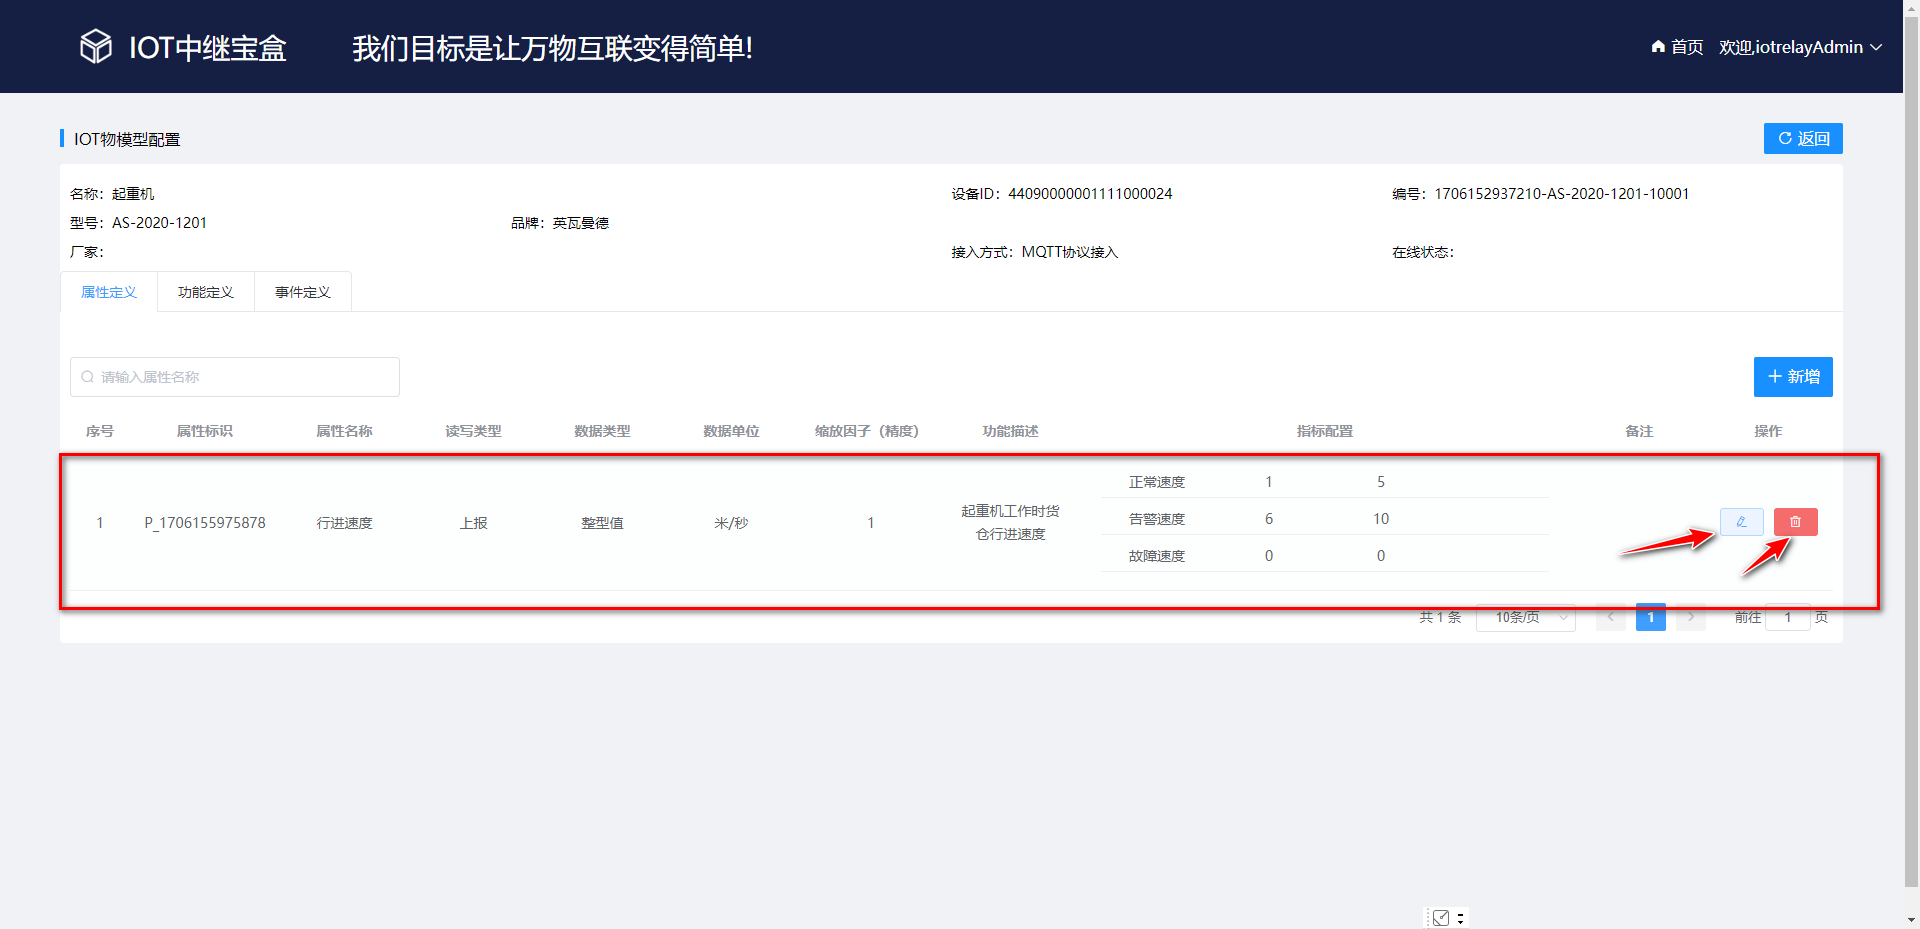
Task: Click the 前往 page number input field
Action: pyautogui.click(x=1789, y=617)
